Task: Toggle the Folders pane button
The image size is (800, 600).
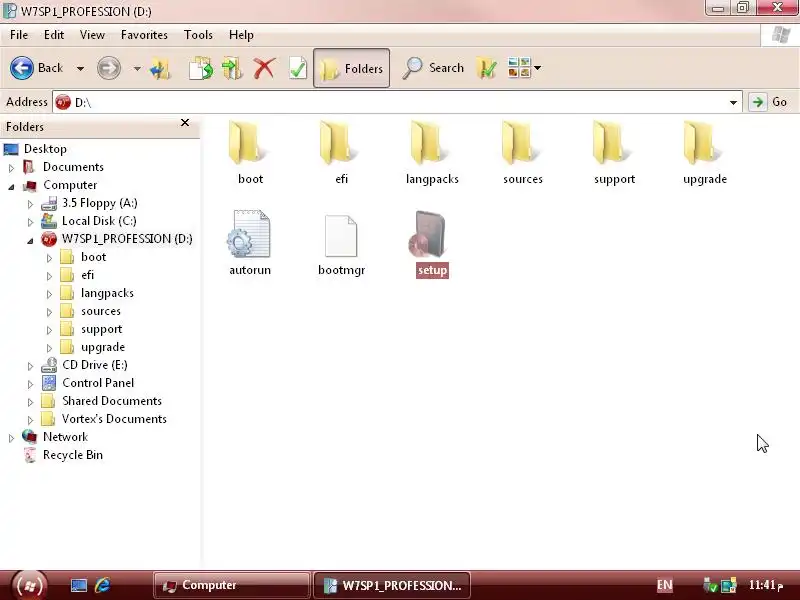Action: pyautogui.click(x=352, y=68)
